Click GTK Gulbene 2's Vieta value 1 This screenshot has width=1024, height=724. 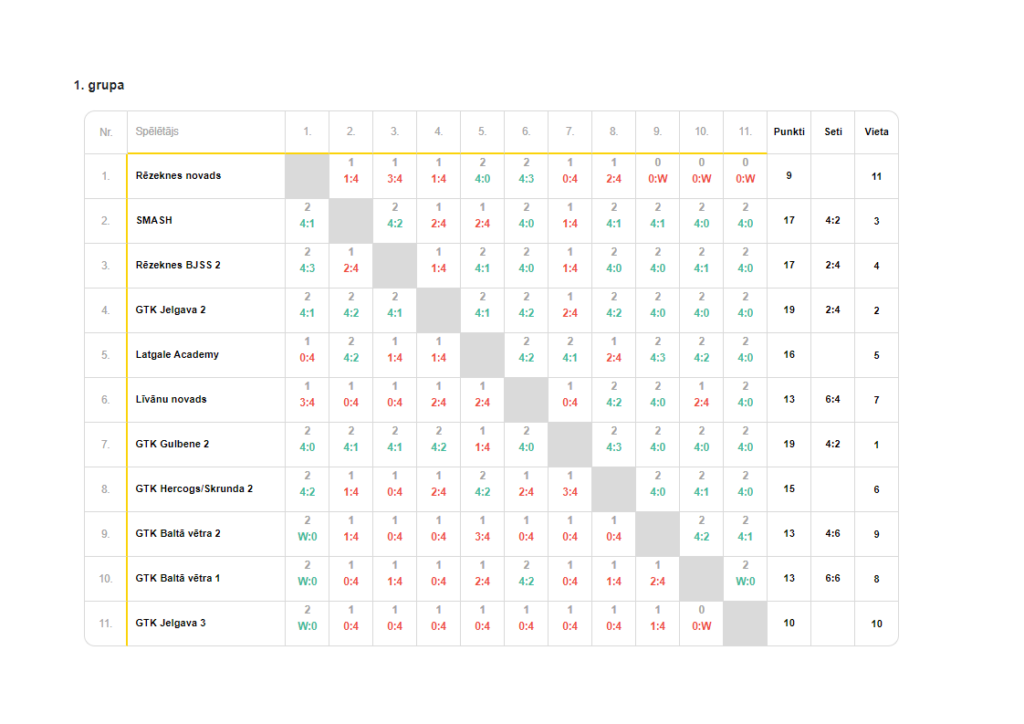pyautogui.click(x=876, y=444)
